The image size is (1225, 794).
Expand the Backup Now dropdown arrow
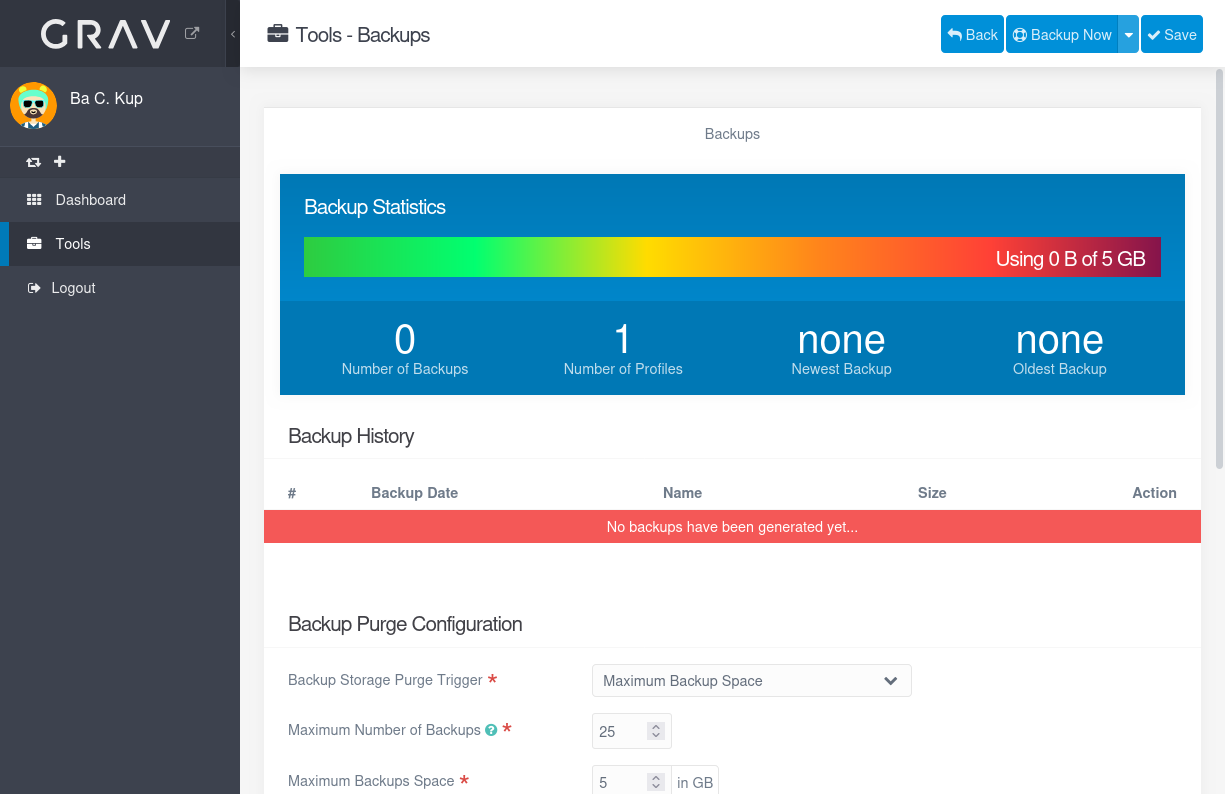click(1128, 34)
